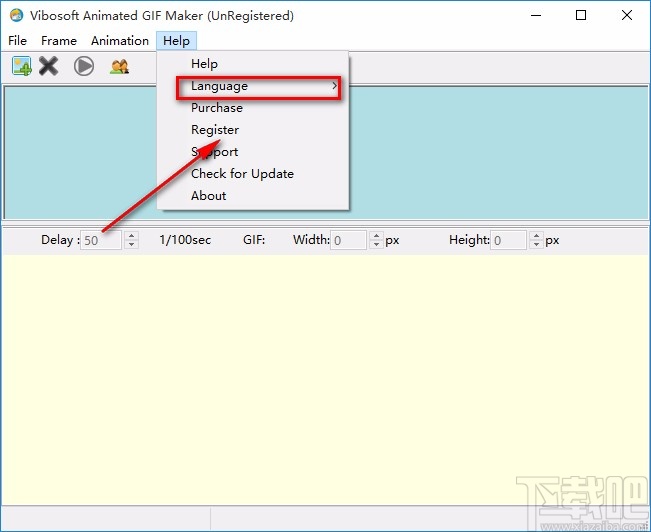Expand the Language submenu
Screen dimensions: 651x532
252,86
